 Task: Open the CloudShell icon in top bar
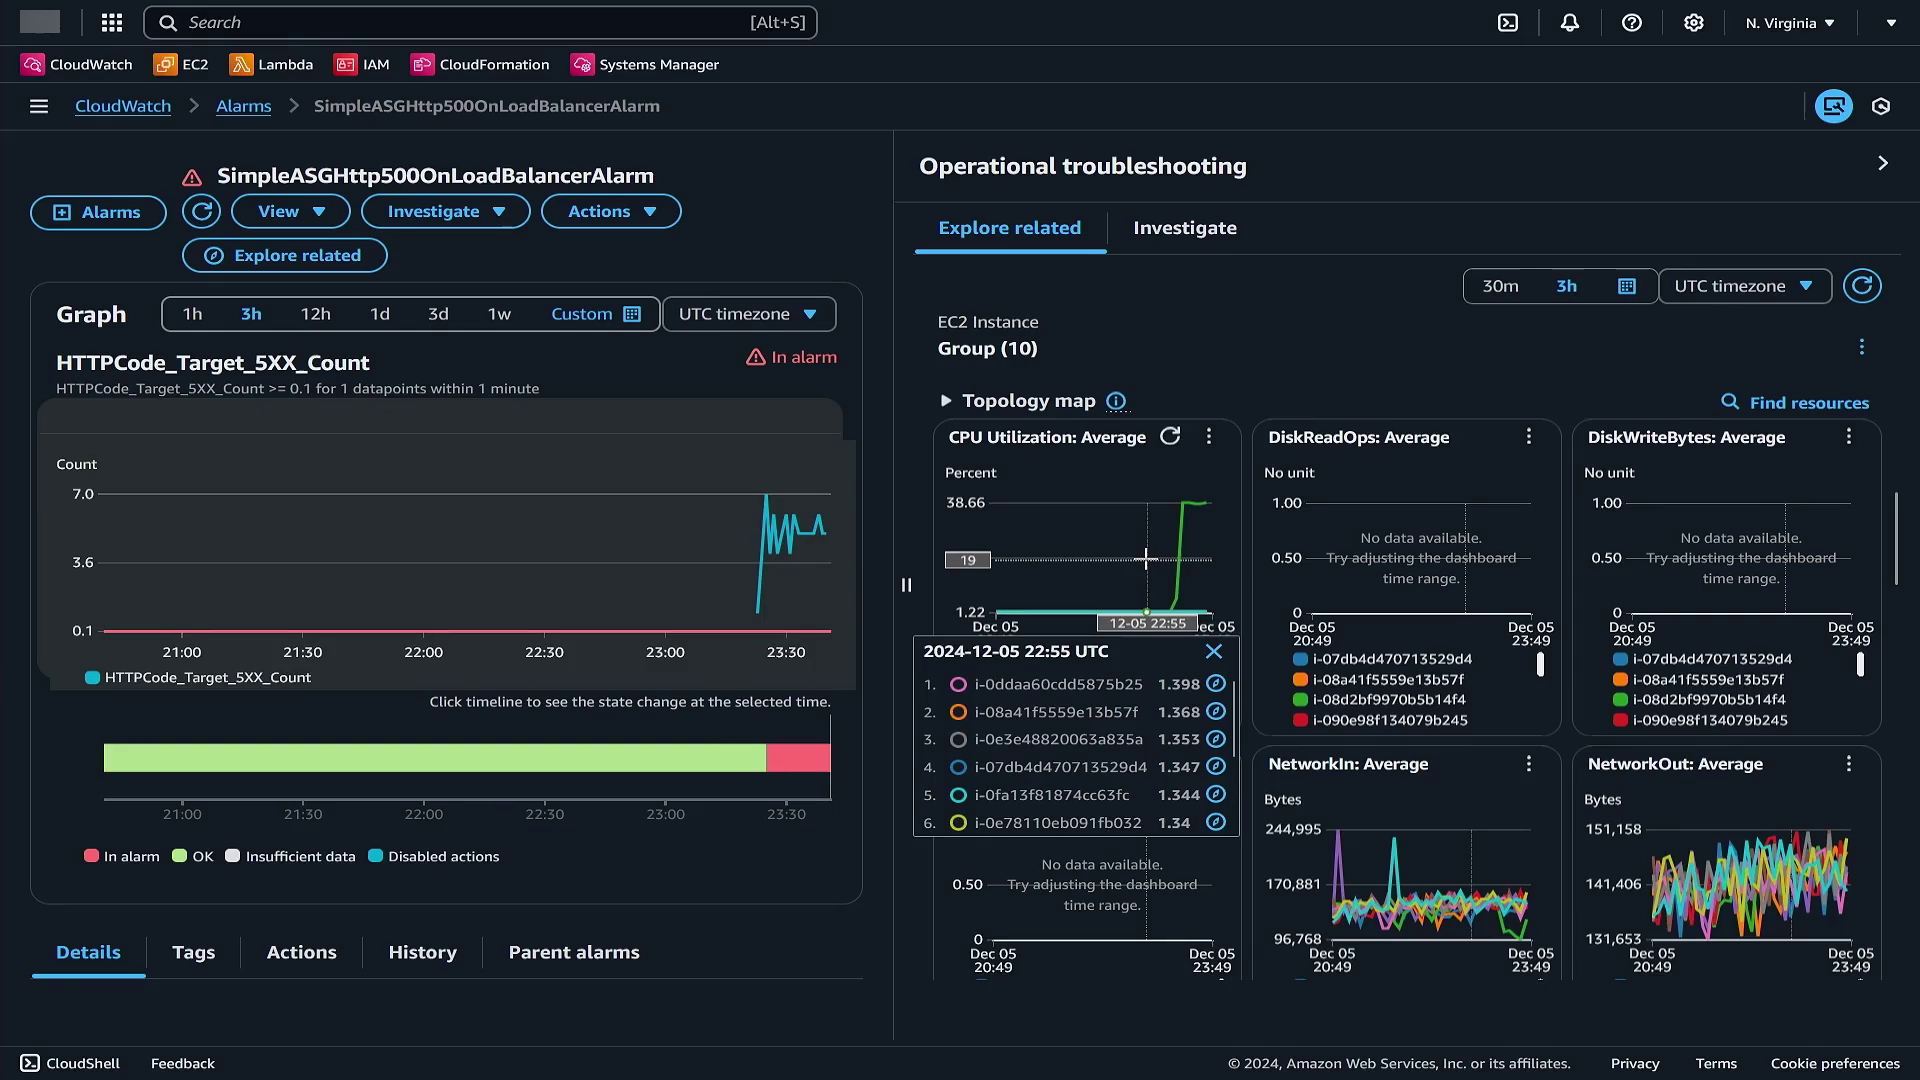coord(1508,22)
